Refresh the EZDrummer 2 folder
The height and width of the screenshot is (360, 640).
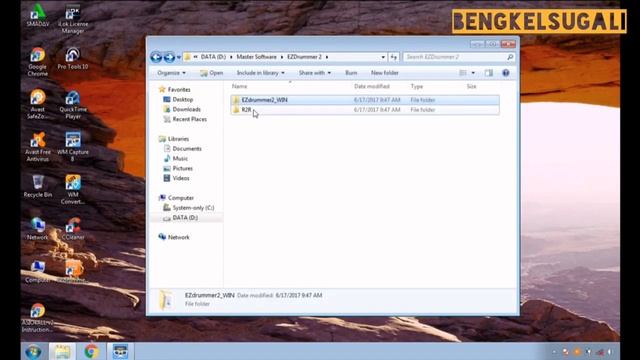(x=393, y=57)
